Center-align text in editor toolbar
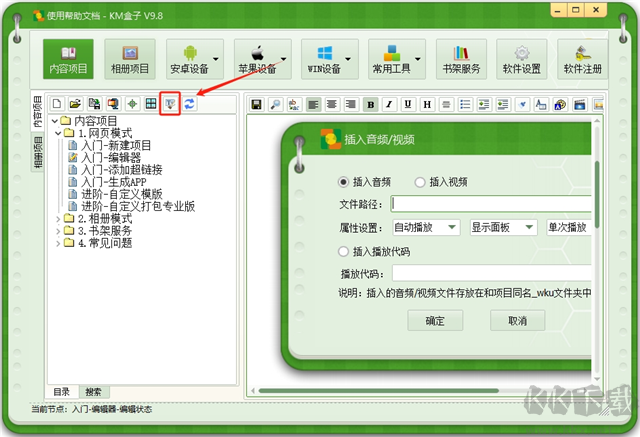 [332, 105]
